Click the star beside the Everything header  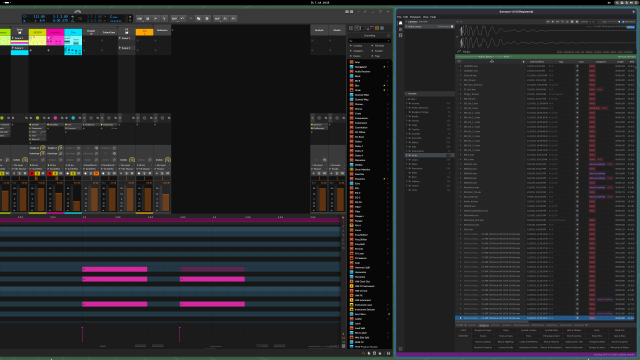point(388,36)
